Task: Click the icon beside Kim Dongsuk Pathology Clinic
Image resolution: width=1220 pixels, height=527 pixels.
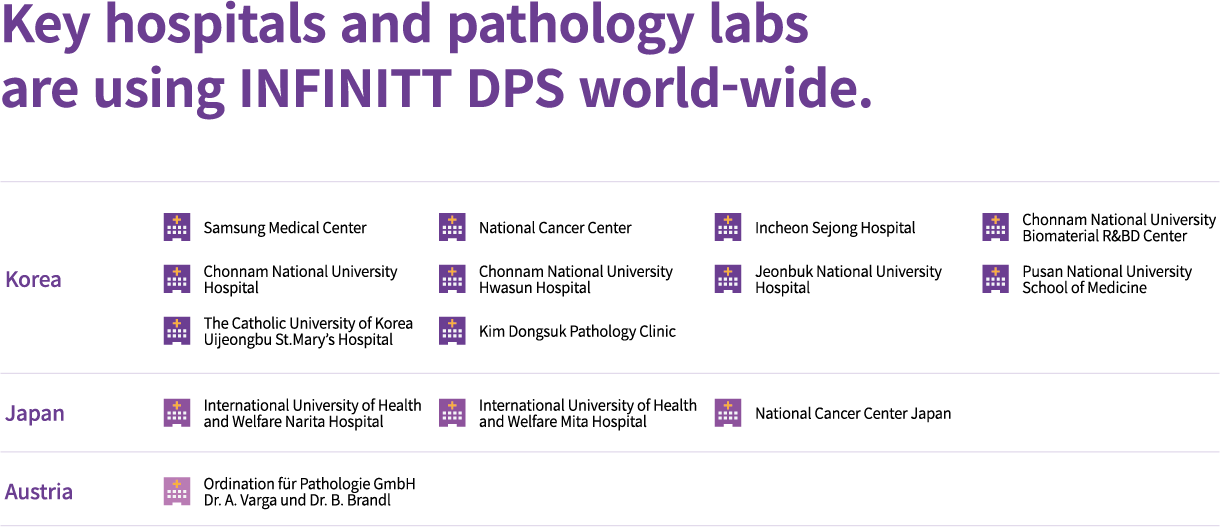Action: point(452,331)
